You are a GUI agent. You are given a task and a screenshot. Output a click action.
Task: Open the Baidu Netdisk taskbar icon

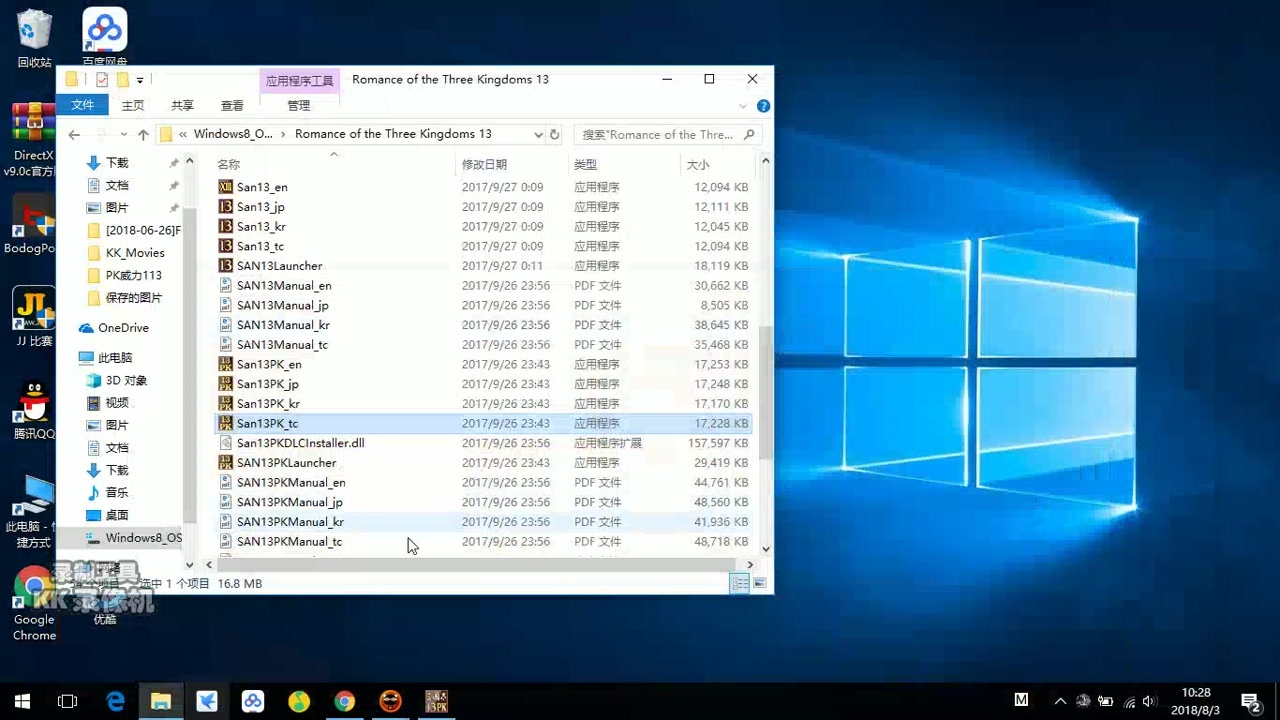253,701
